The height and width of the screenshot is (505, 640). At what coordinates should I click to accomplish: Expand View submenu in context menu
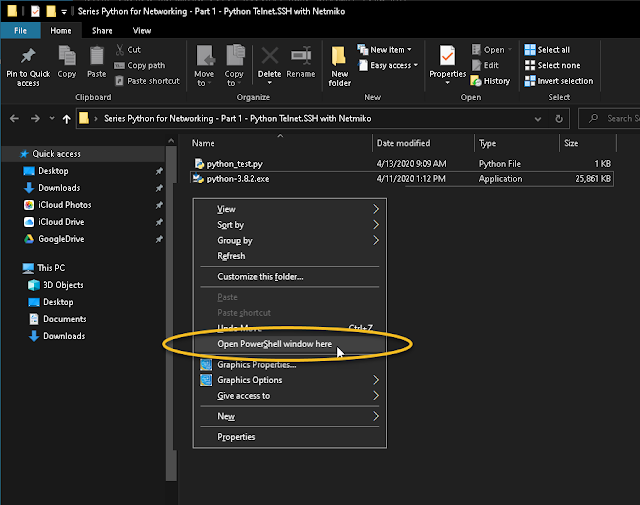click(x=289, y=209)
